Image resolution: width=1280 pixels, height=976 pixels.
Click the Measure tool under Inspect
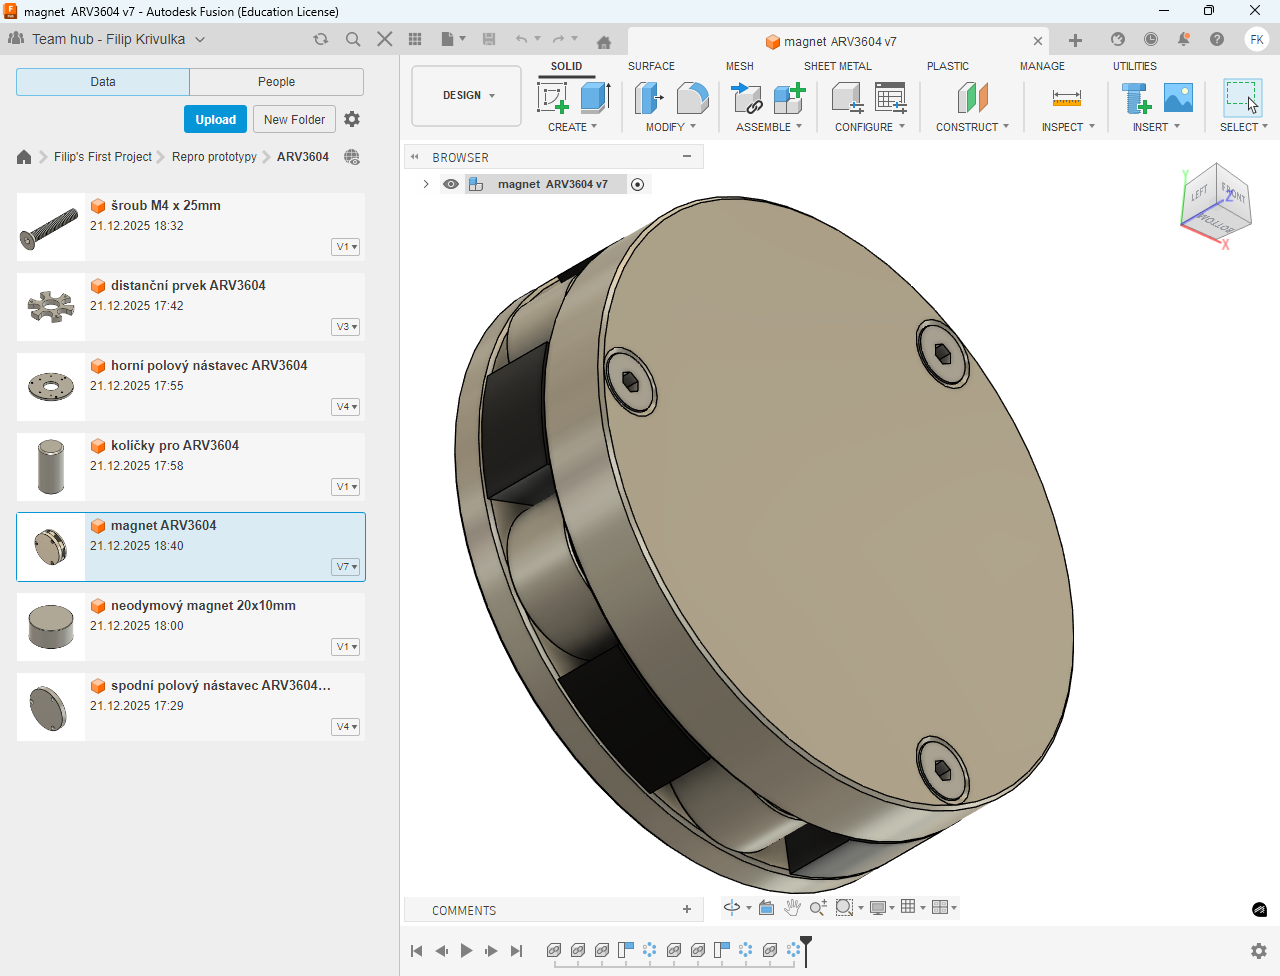click(x=1066, y=98)
